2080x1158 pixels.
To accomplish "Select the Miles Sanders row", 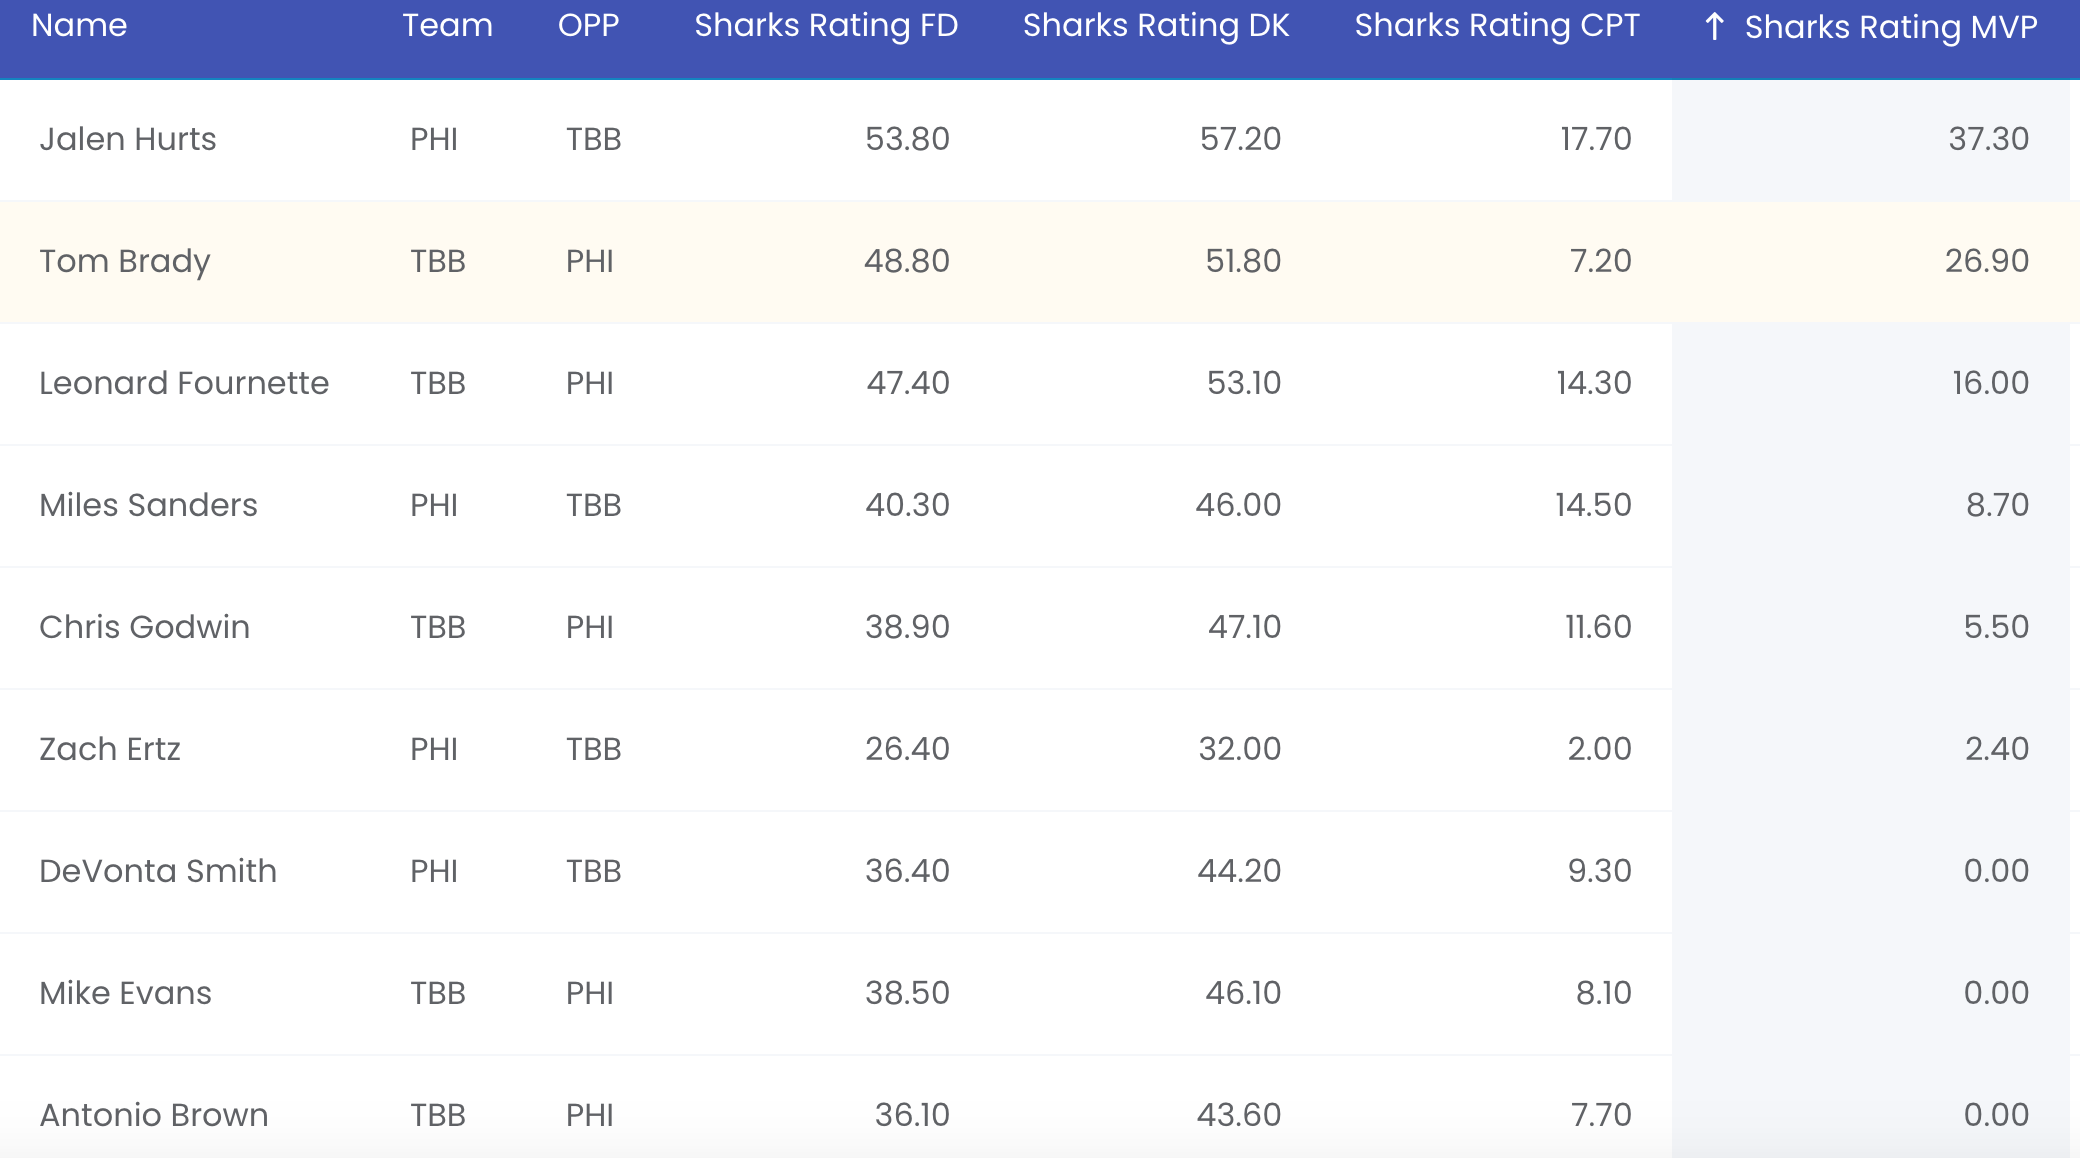I will click(x=148, y=505).
